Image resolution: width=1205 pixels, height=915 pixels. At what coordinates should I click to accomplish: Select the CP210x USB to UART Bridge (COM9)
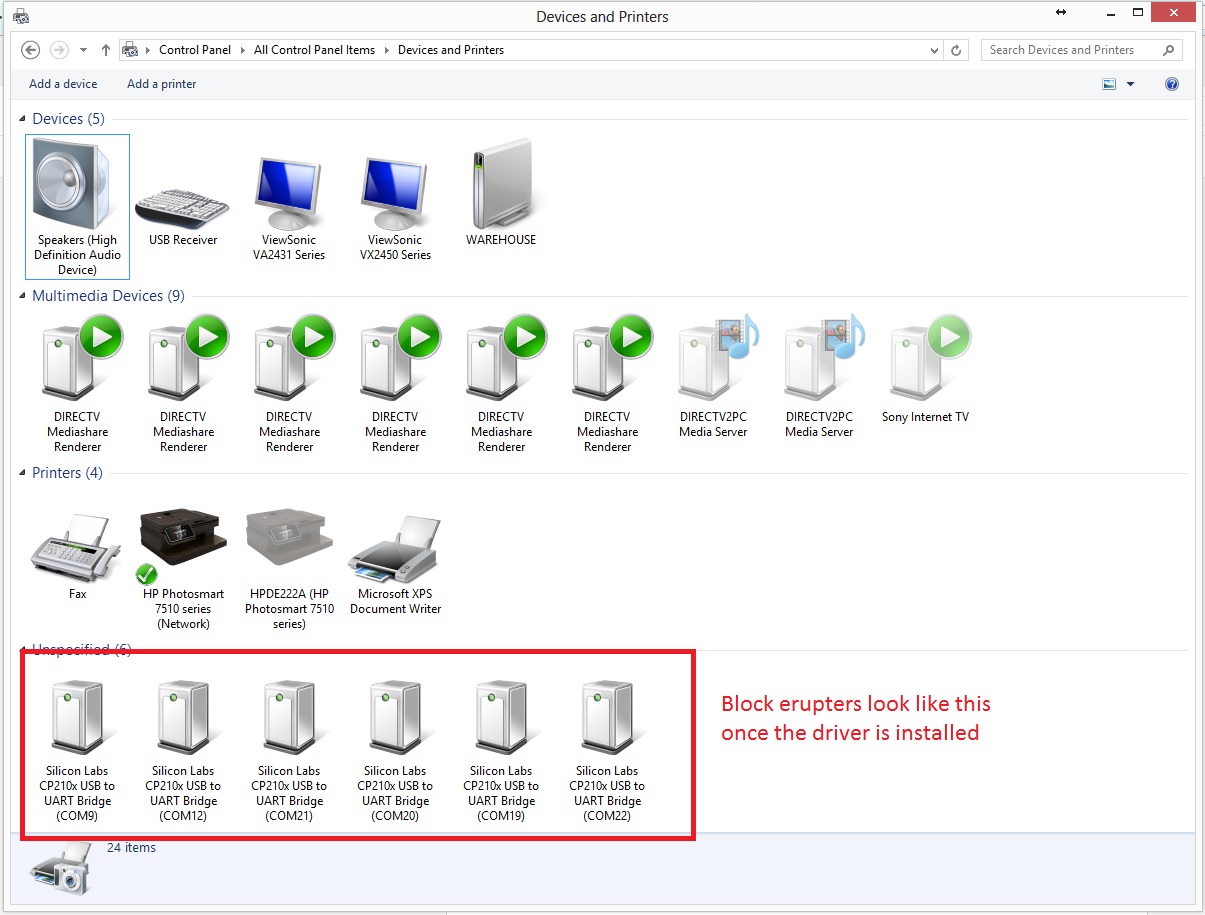(77, 750)
